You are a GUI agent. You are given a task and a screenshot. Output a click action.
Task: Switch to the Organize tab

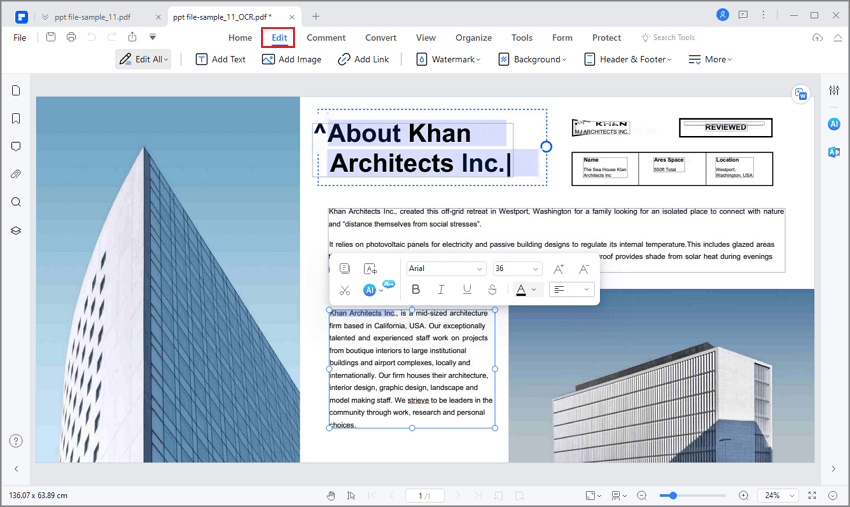click(x=473, y=37)
